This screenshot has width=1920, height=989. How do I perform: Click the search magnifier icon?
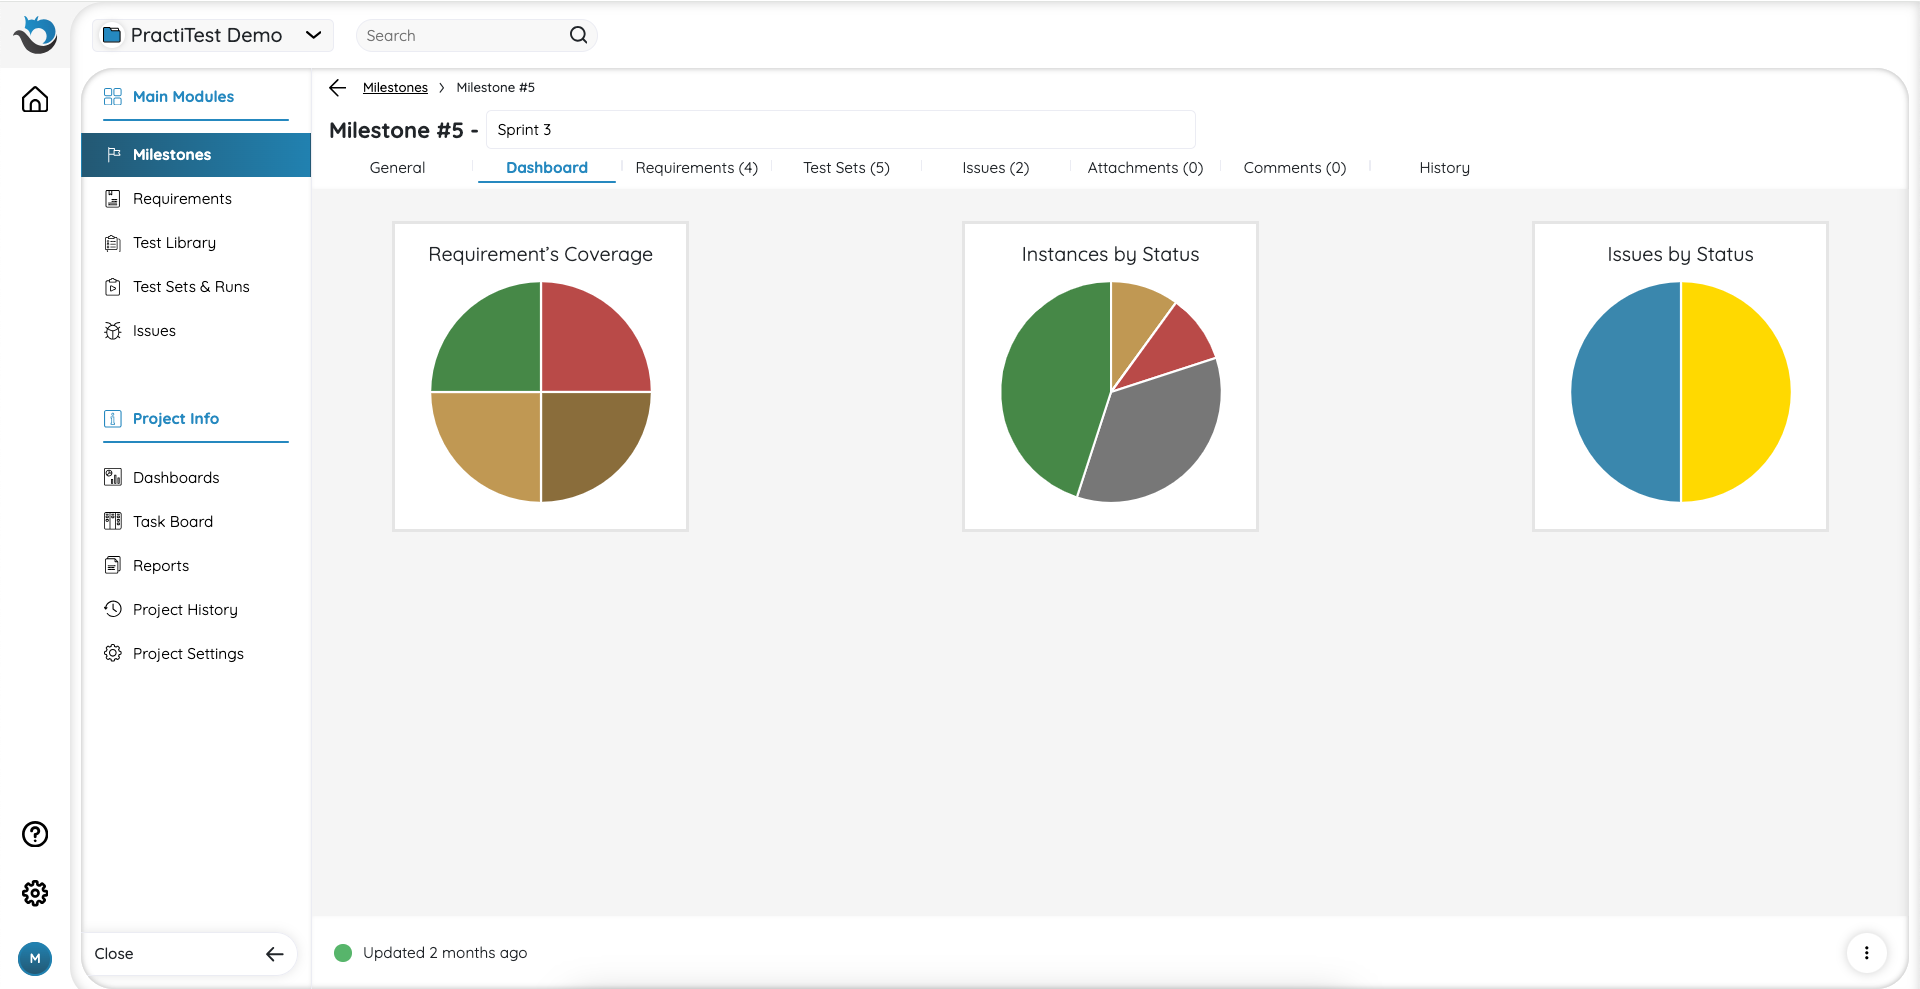578,35
